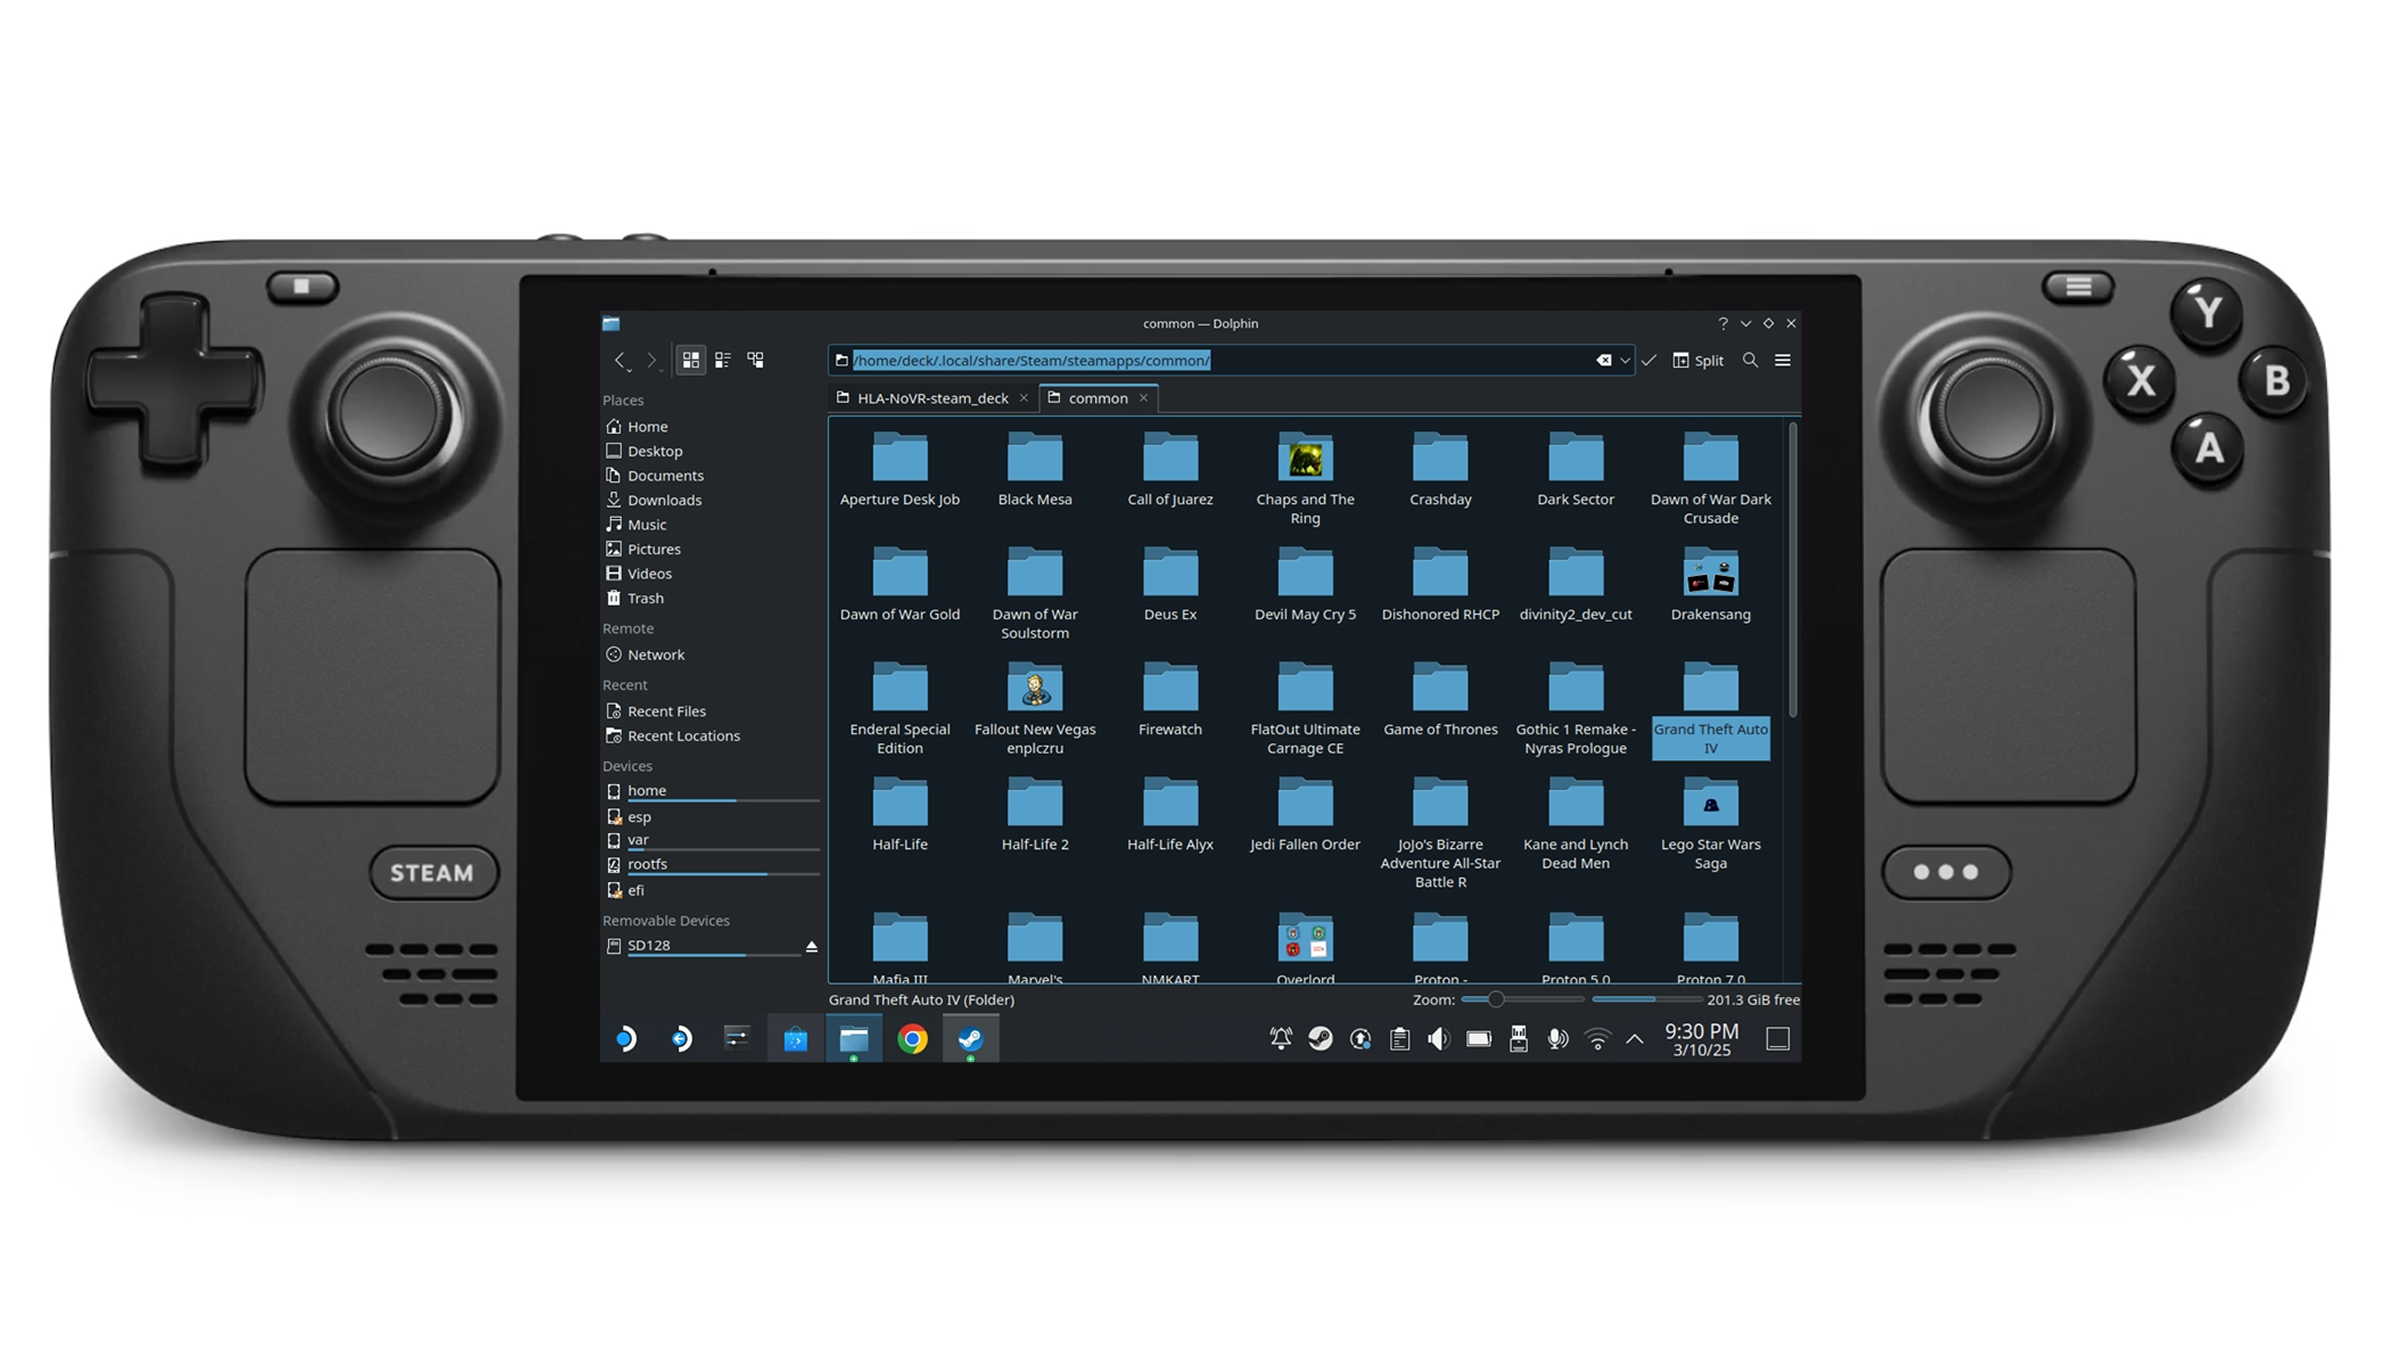Screen dimensions: 2400x1350
Task: Split the Dolphin view
Action: 1698,360
